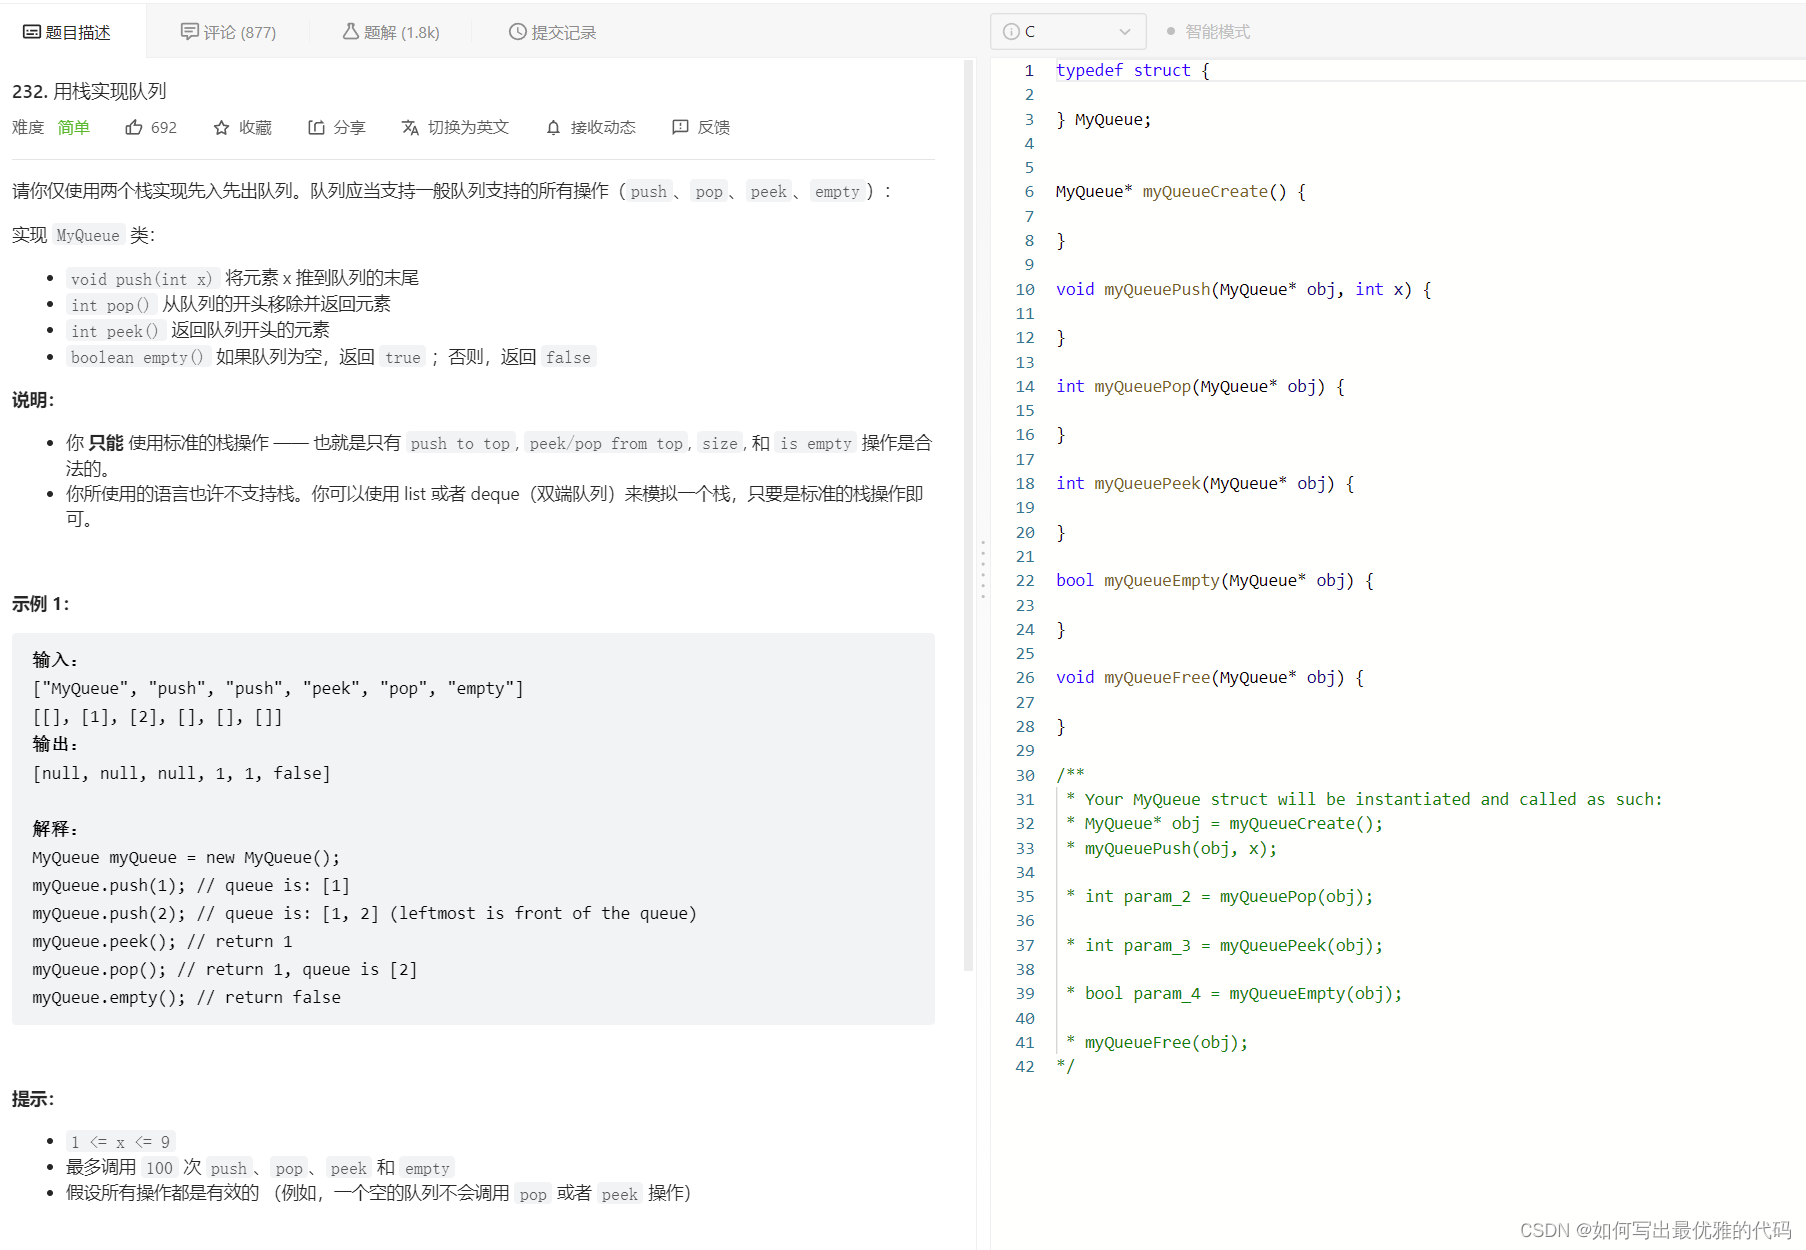Screen dimensions: 1806x1250
Task: Click the myQueueEmpty function name in line 22
Action: [x=1162, y=580]
